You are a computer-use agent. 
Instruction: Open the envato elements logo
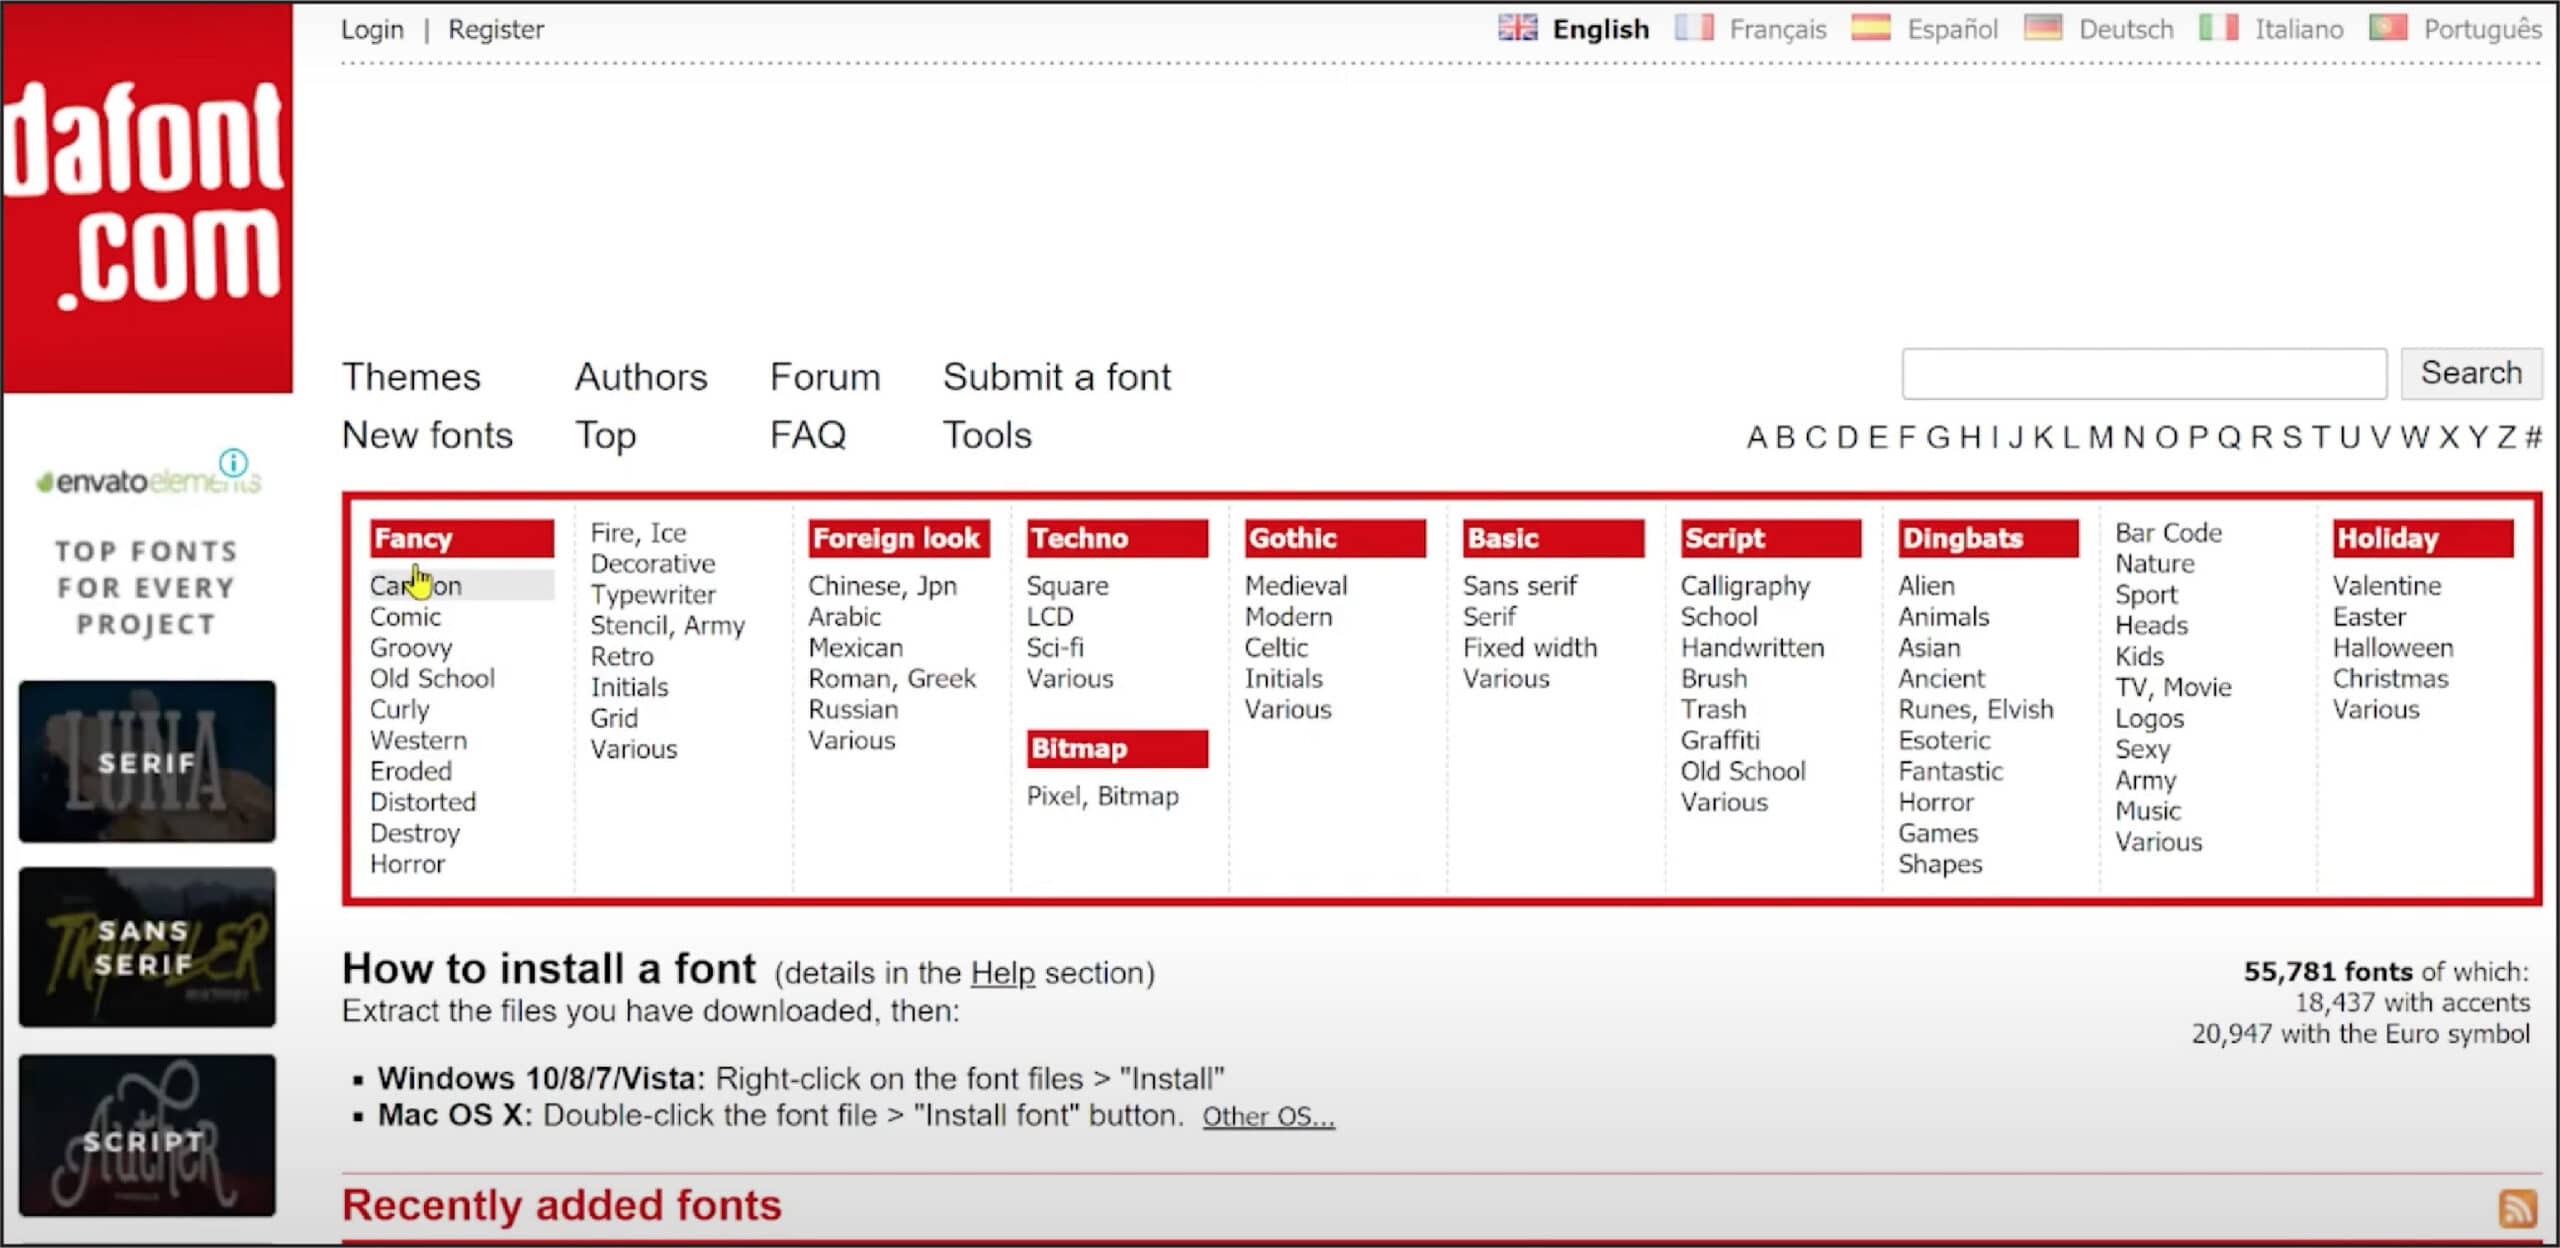point(148,482)
